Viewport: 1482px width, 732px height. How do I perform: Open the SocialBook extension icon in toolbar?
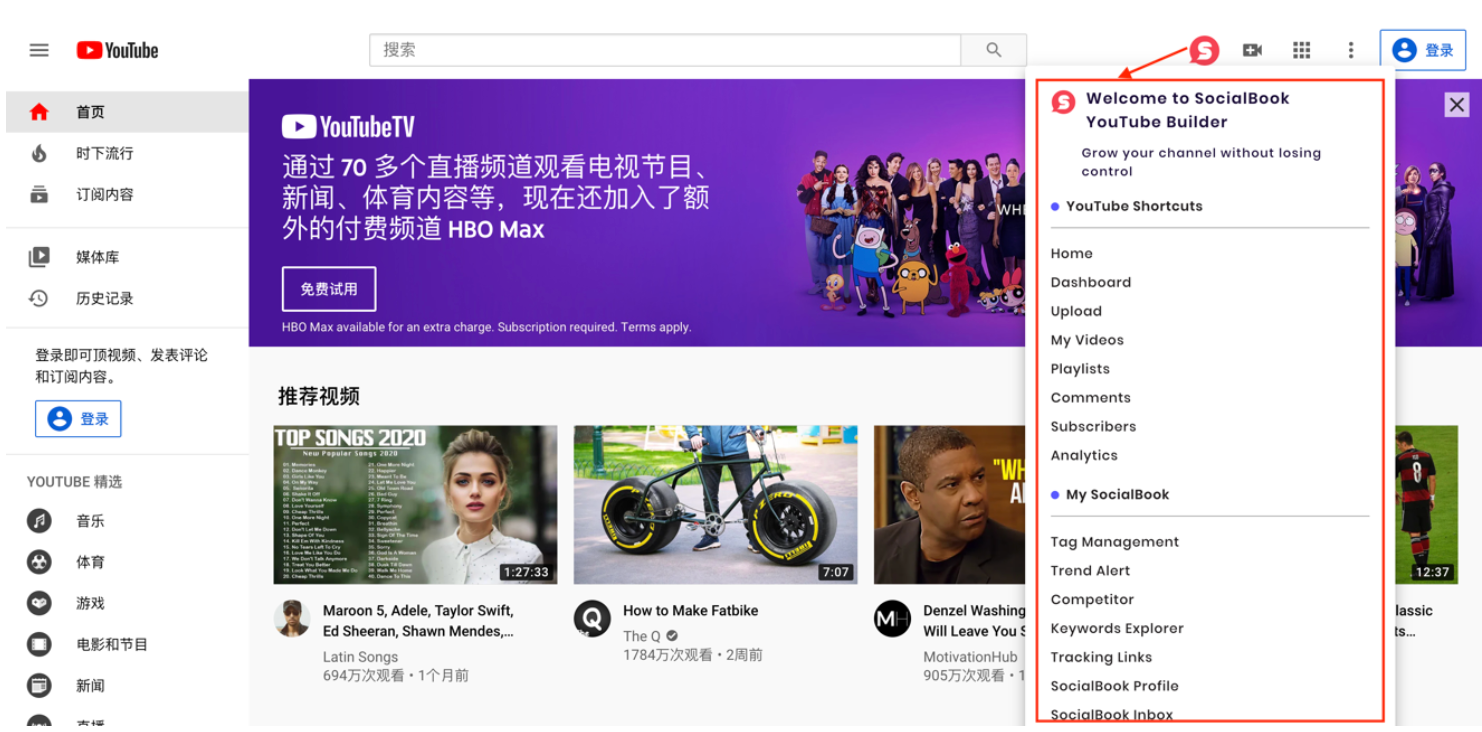point(1204,50)
